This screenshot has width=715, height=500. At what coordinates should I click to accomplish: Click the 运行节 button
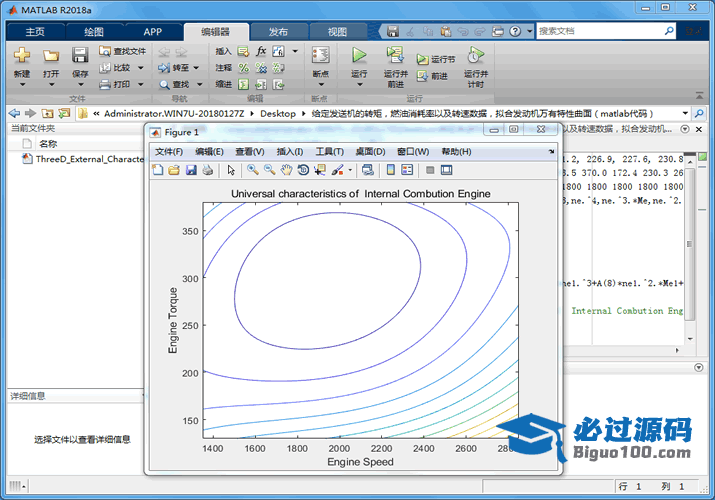(436, 59)
